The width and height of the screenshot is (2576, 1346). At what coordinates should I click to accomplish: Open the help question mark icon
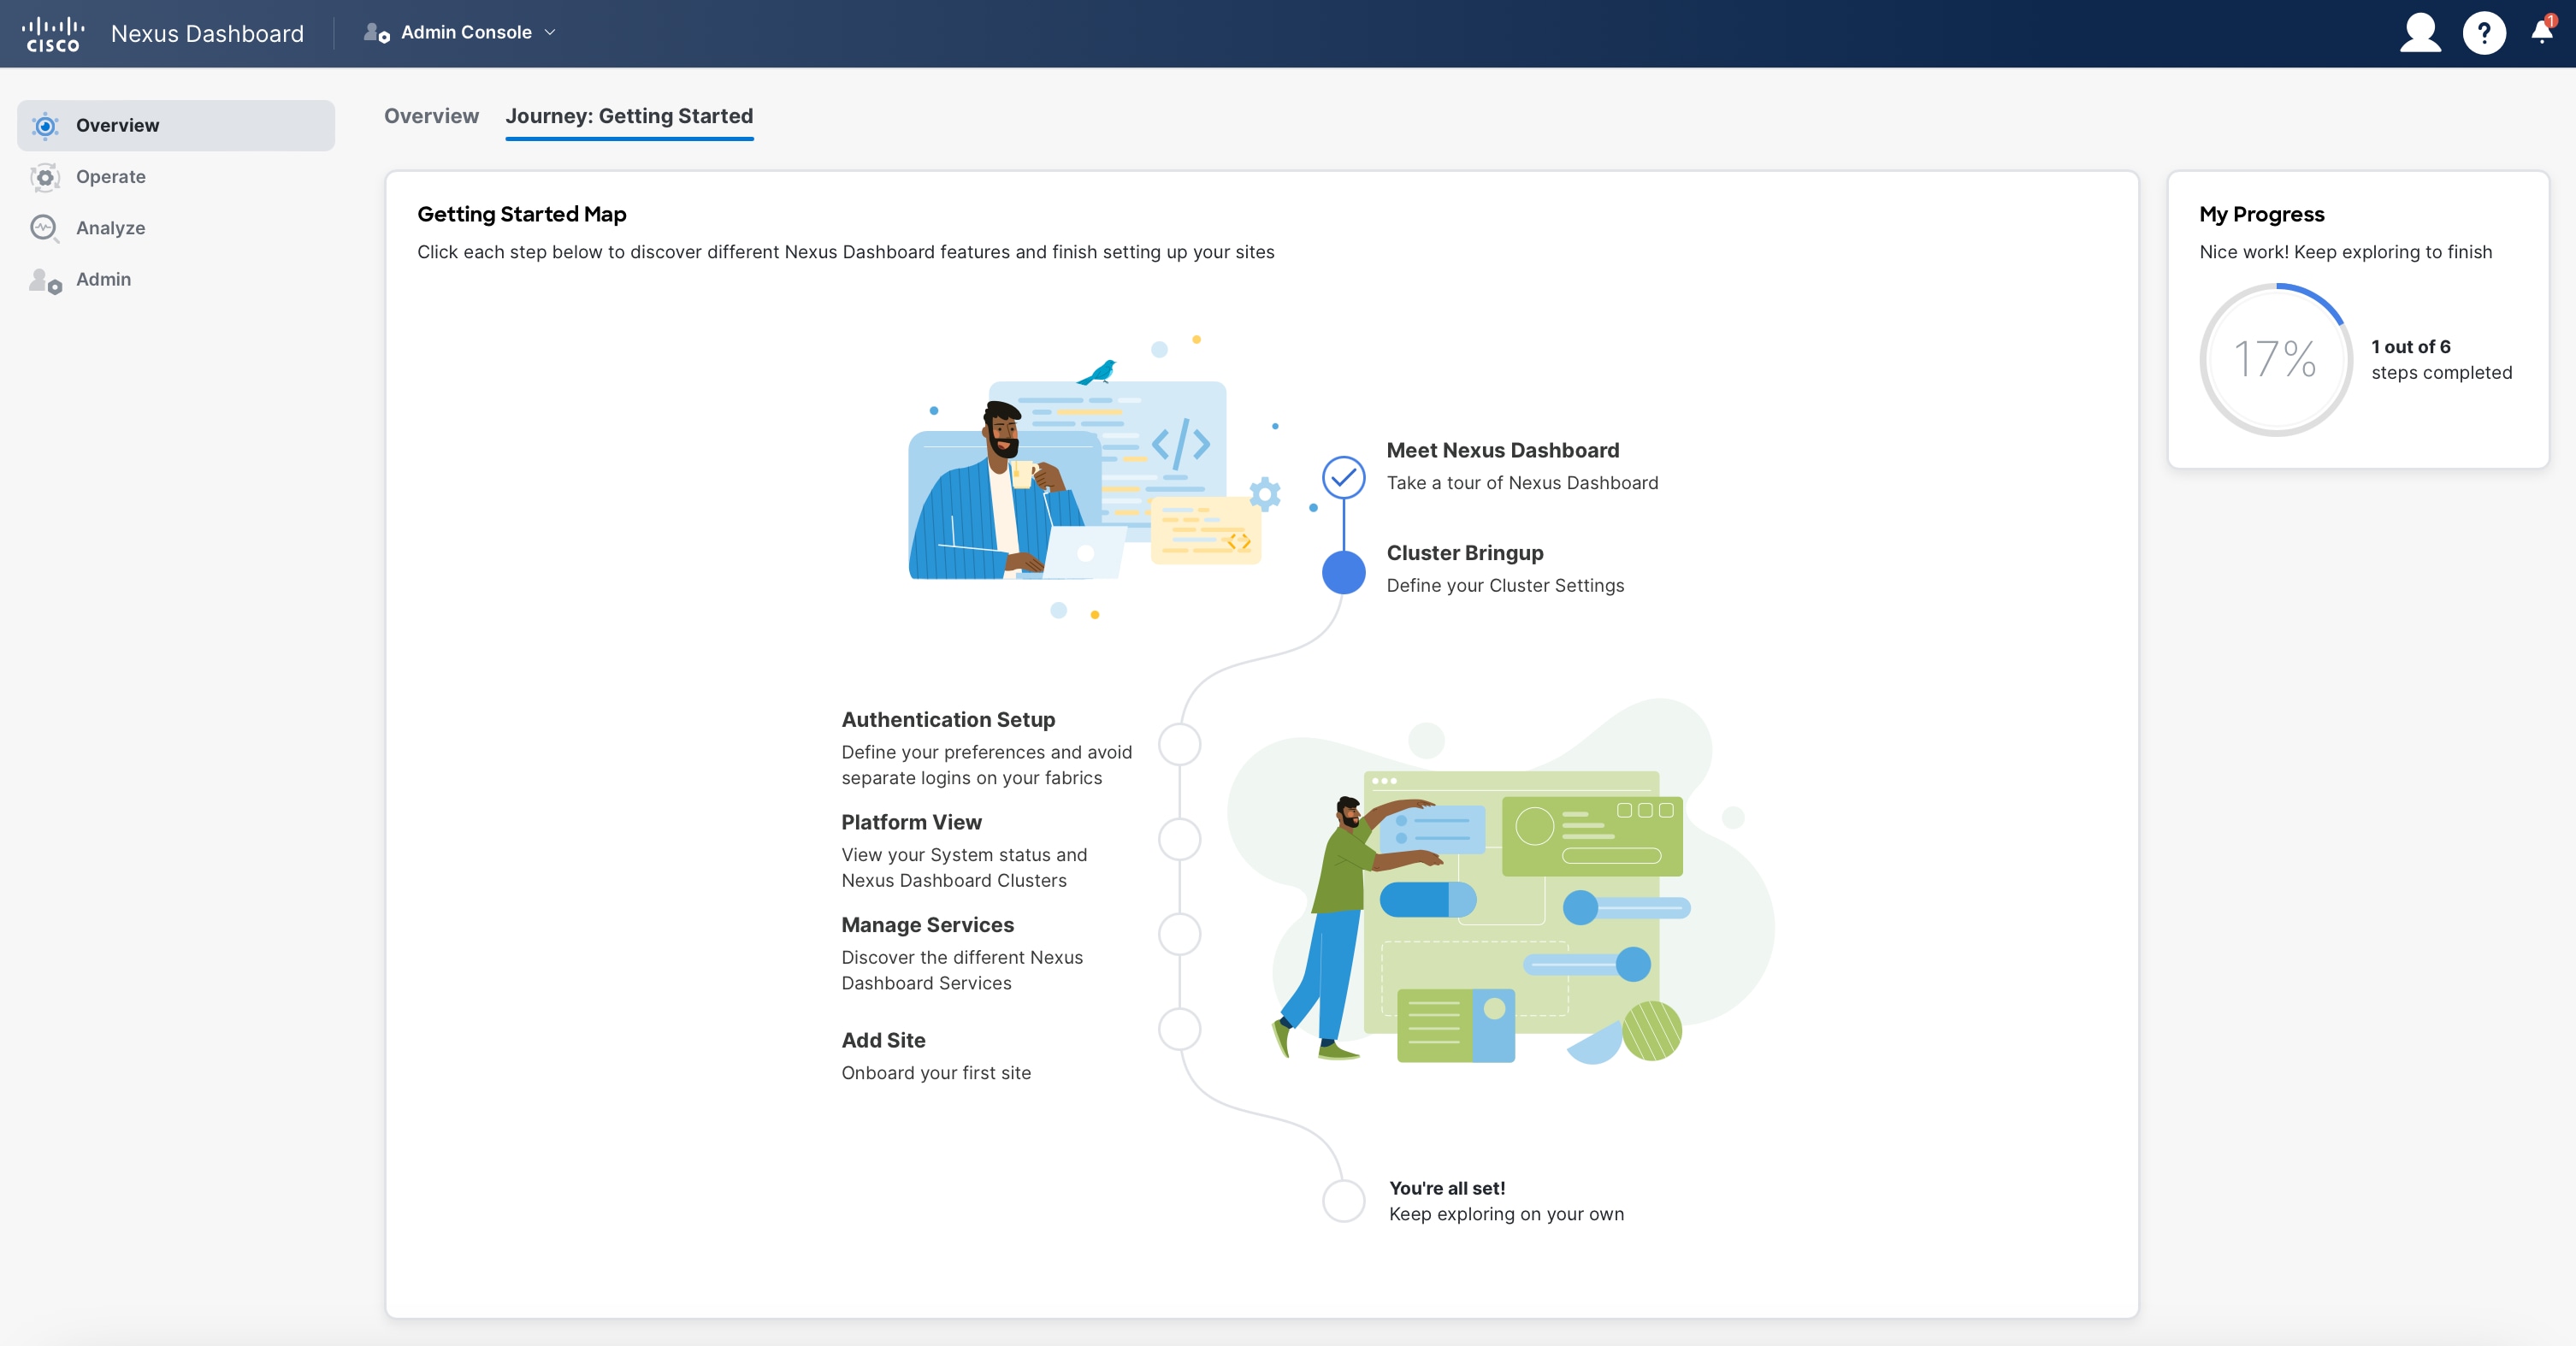pyautogui.click(x=2484, y=33)
